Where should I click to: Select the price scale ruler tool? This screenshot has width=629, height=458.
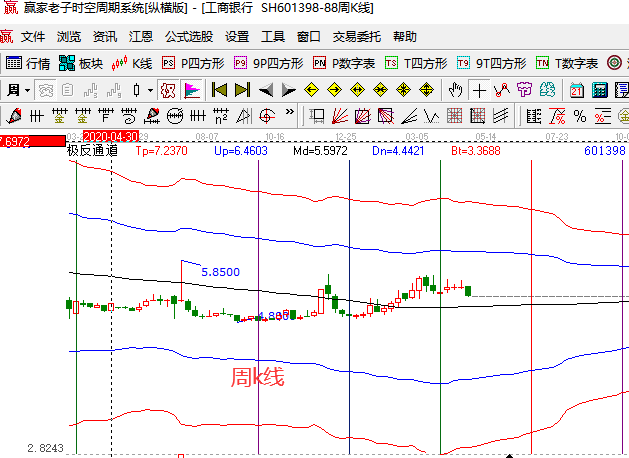(x=534, y=116)
